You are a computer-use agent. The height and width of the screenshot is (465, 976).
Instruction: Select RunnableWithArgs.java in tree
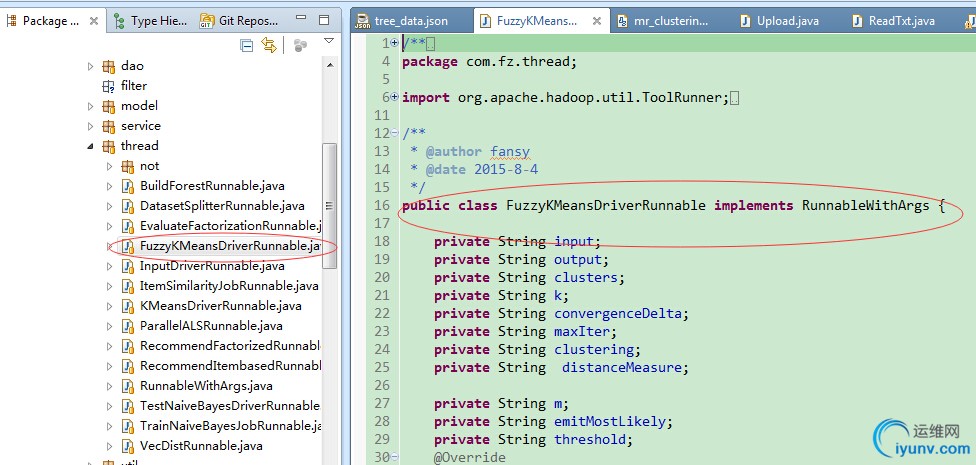(206, 386)
